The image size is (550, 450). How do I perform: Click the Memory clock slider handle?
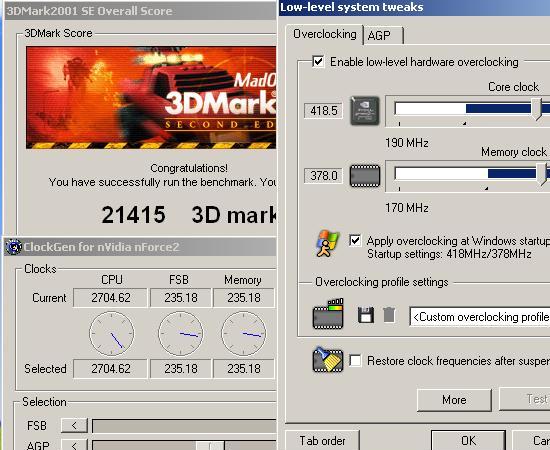[542, 174]
